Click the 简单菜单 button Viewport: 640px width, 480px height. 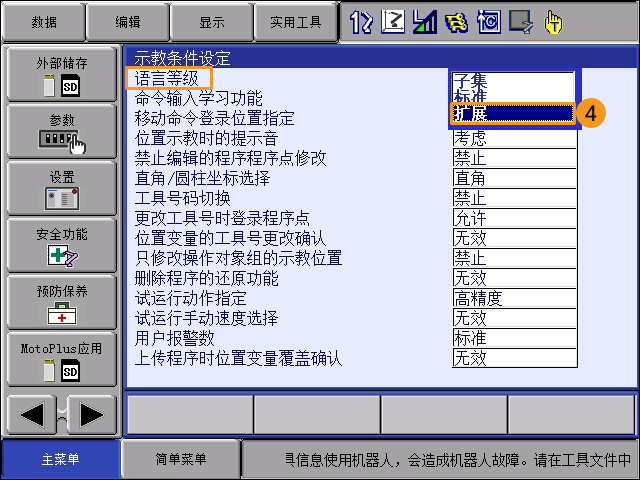point(180,459)
